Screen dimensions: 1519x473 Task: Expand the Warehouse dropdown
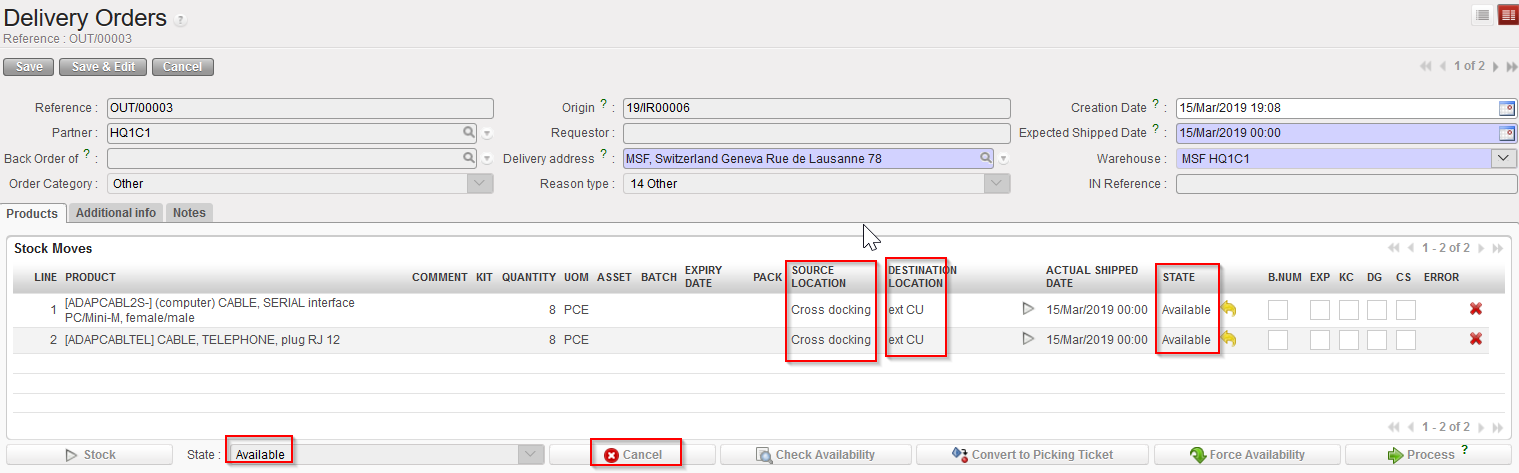(1504, 158)
